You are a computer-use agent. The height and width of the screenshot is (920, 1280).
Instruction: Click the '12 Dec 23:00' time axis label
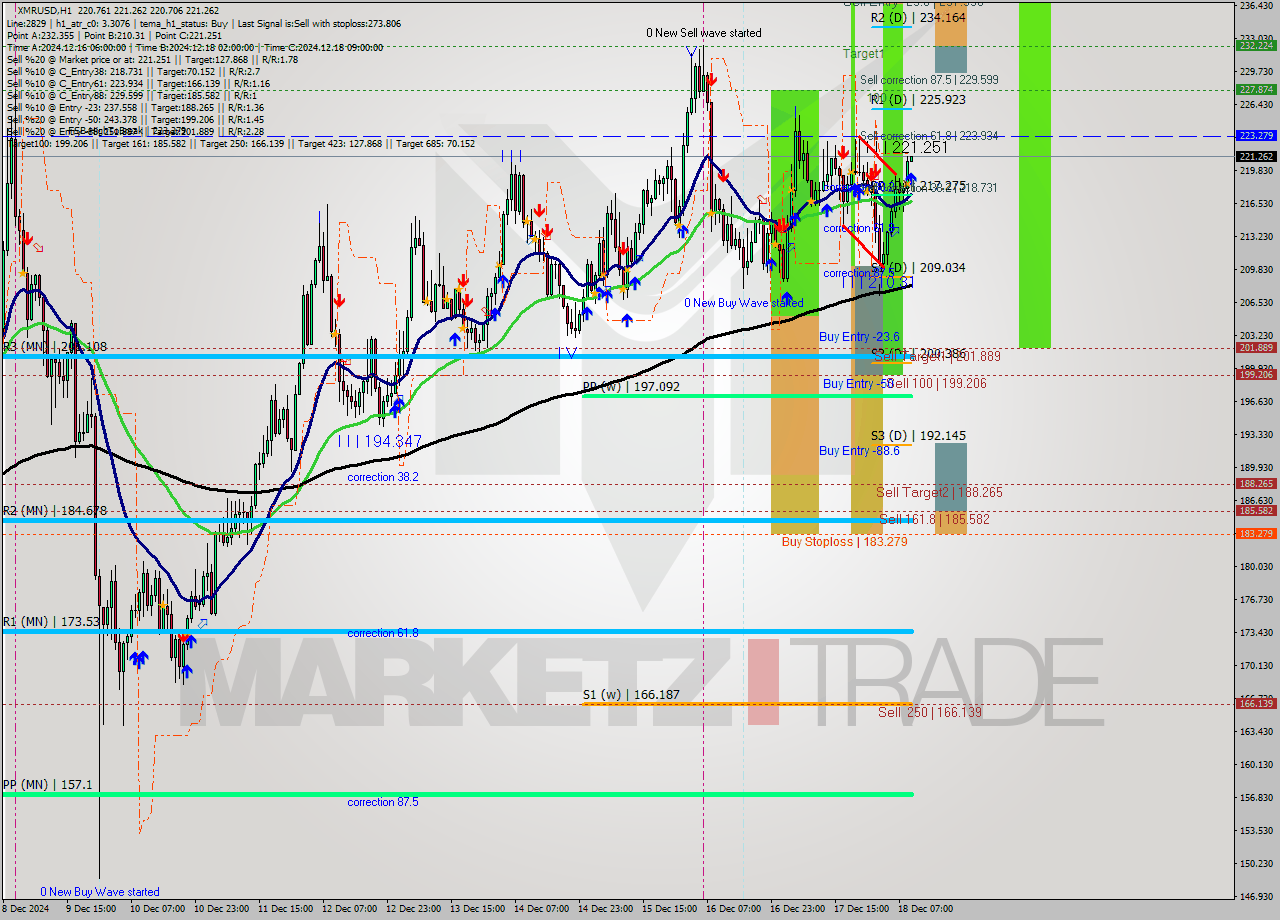click(413, 909)
